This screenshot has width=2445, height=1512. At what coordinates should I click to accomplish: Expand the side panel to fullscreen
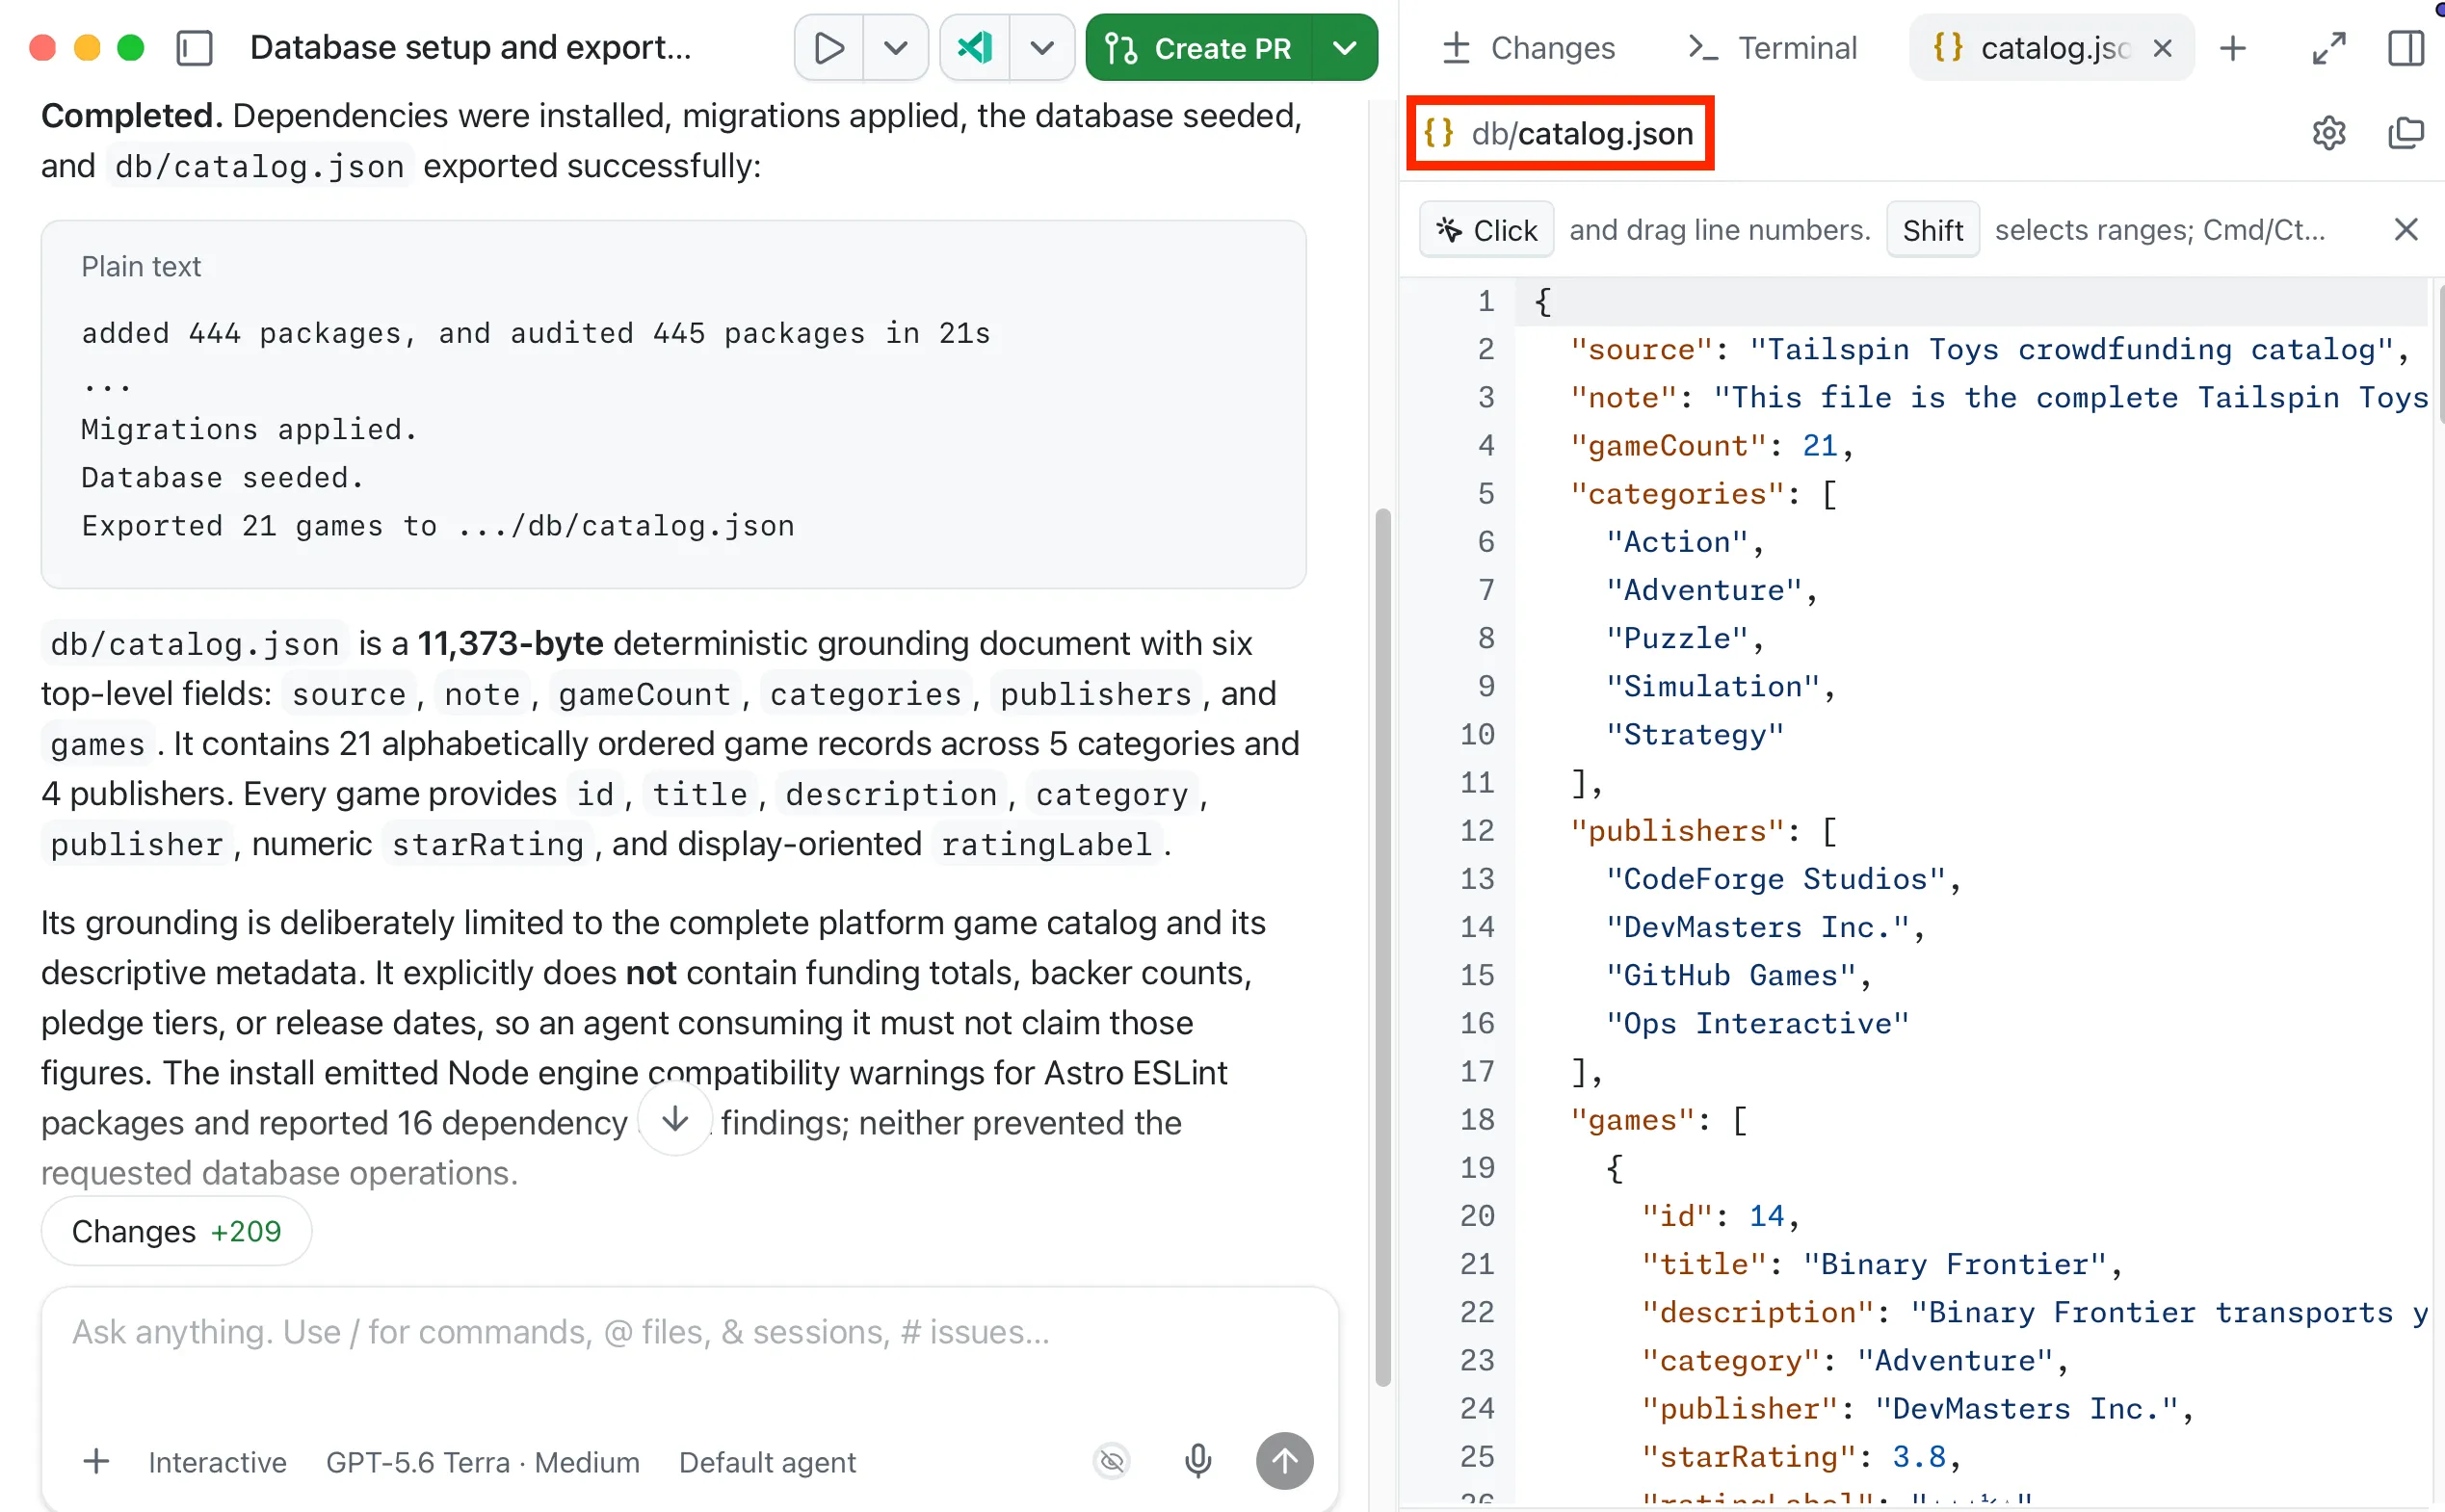2329,48
